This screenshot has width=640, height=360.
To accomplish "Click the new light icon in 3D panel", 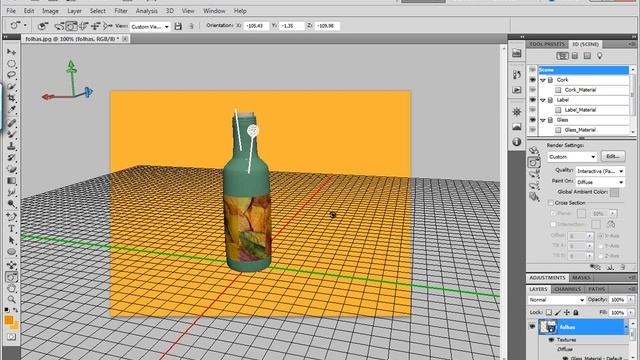I will [x=610, y=267].
